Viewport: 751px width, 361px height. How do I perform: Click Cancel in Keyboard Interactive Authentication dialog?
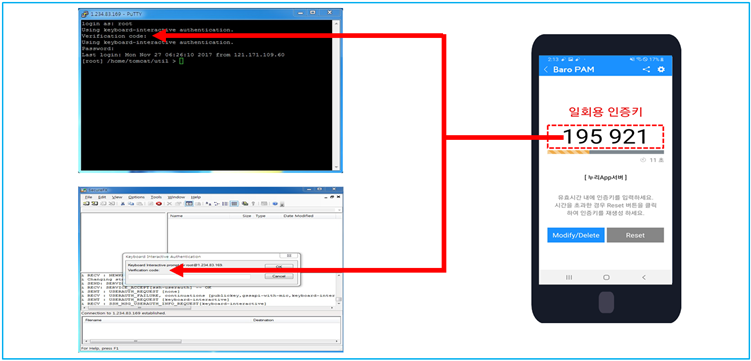pyautogui.click(x=279, y=276)
